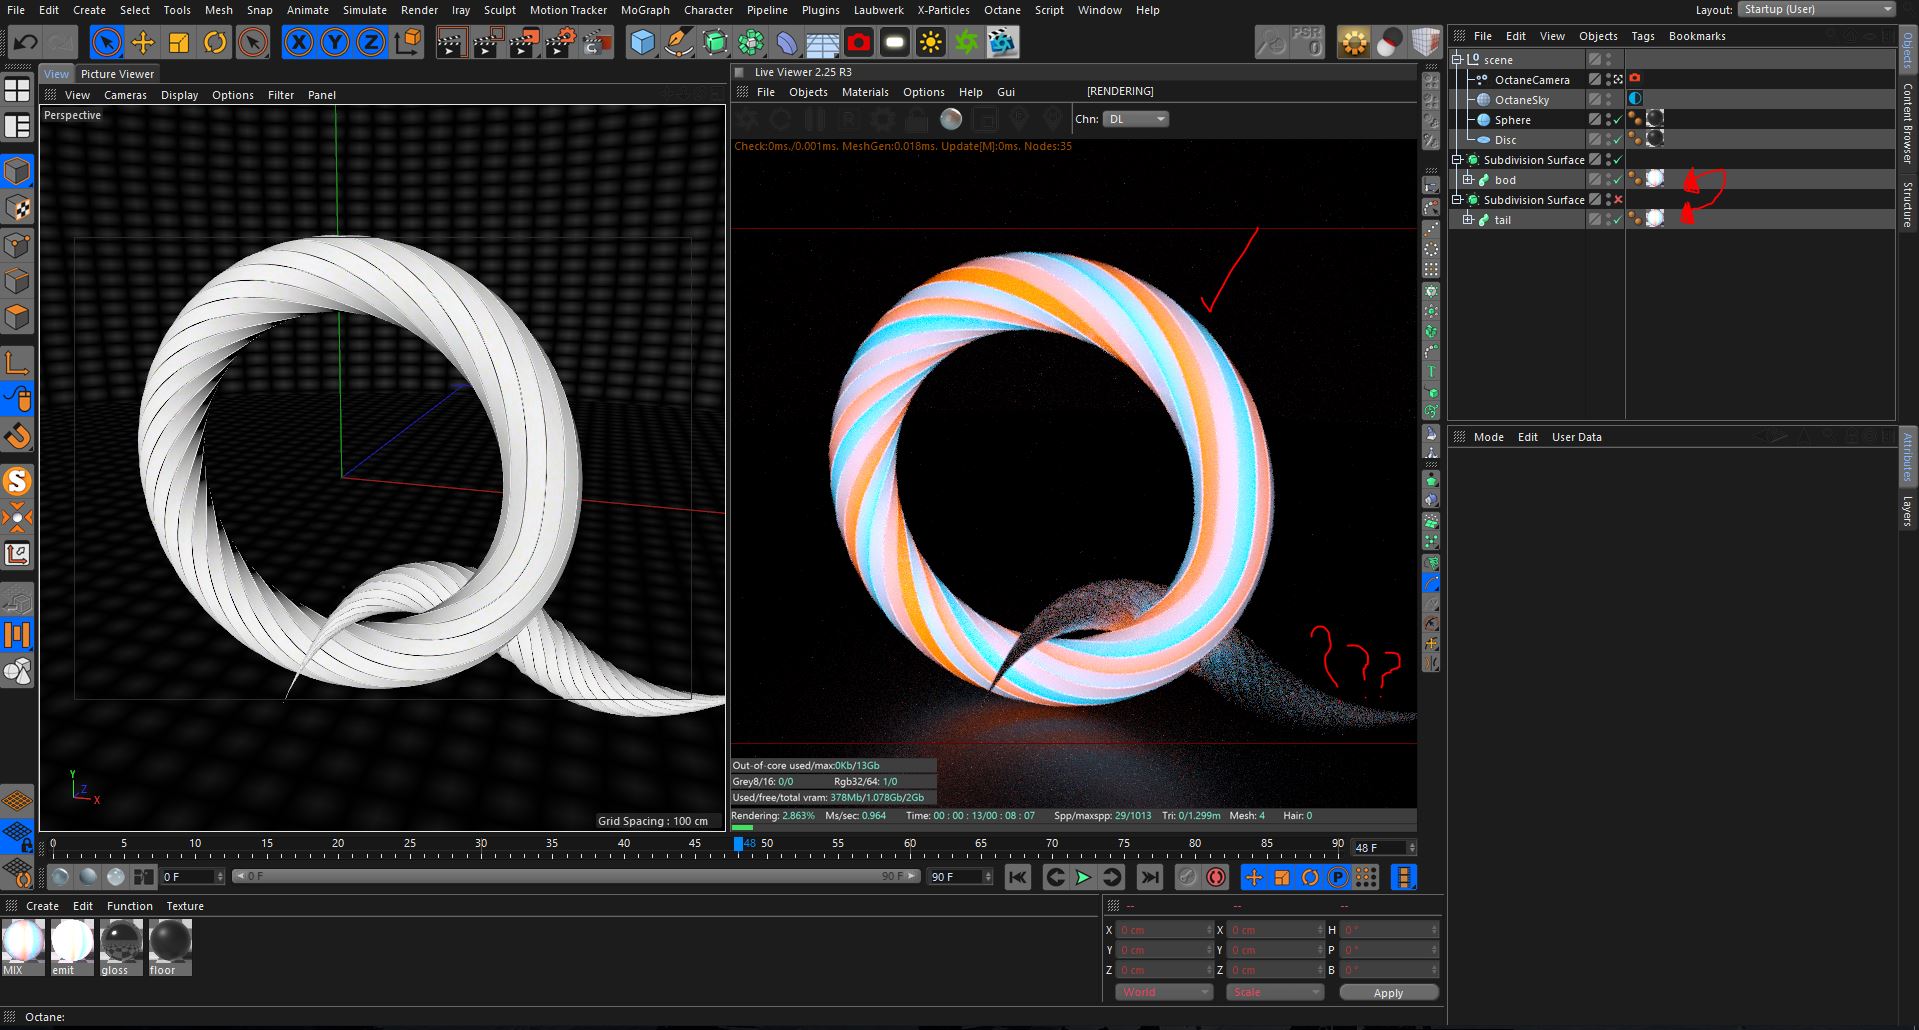Add a Cube primitive object
The width and height of the screenshot is (1919, 1030).
coord(642,42)
